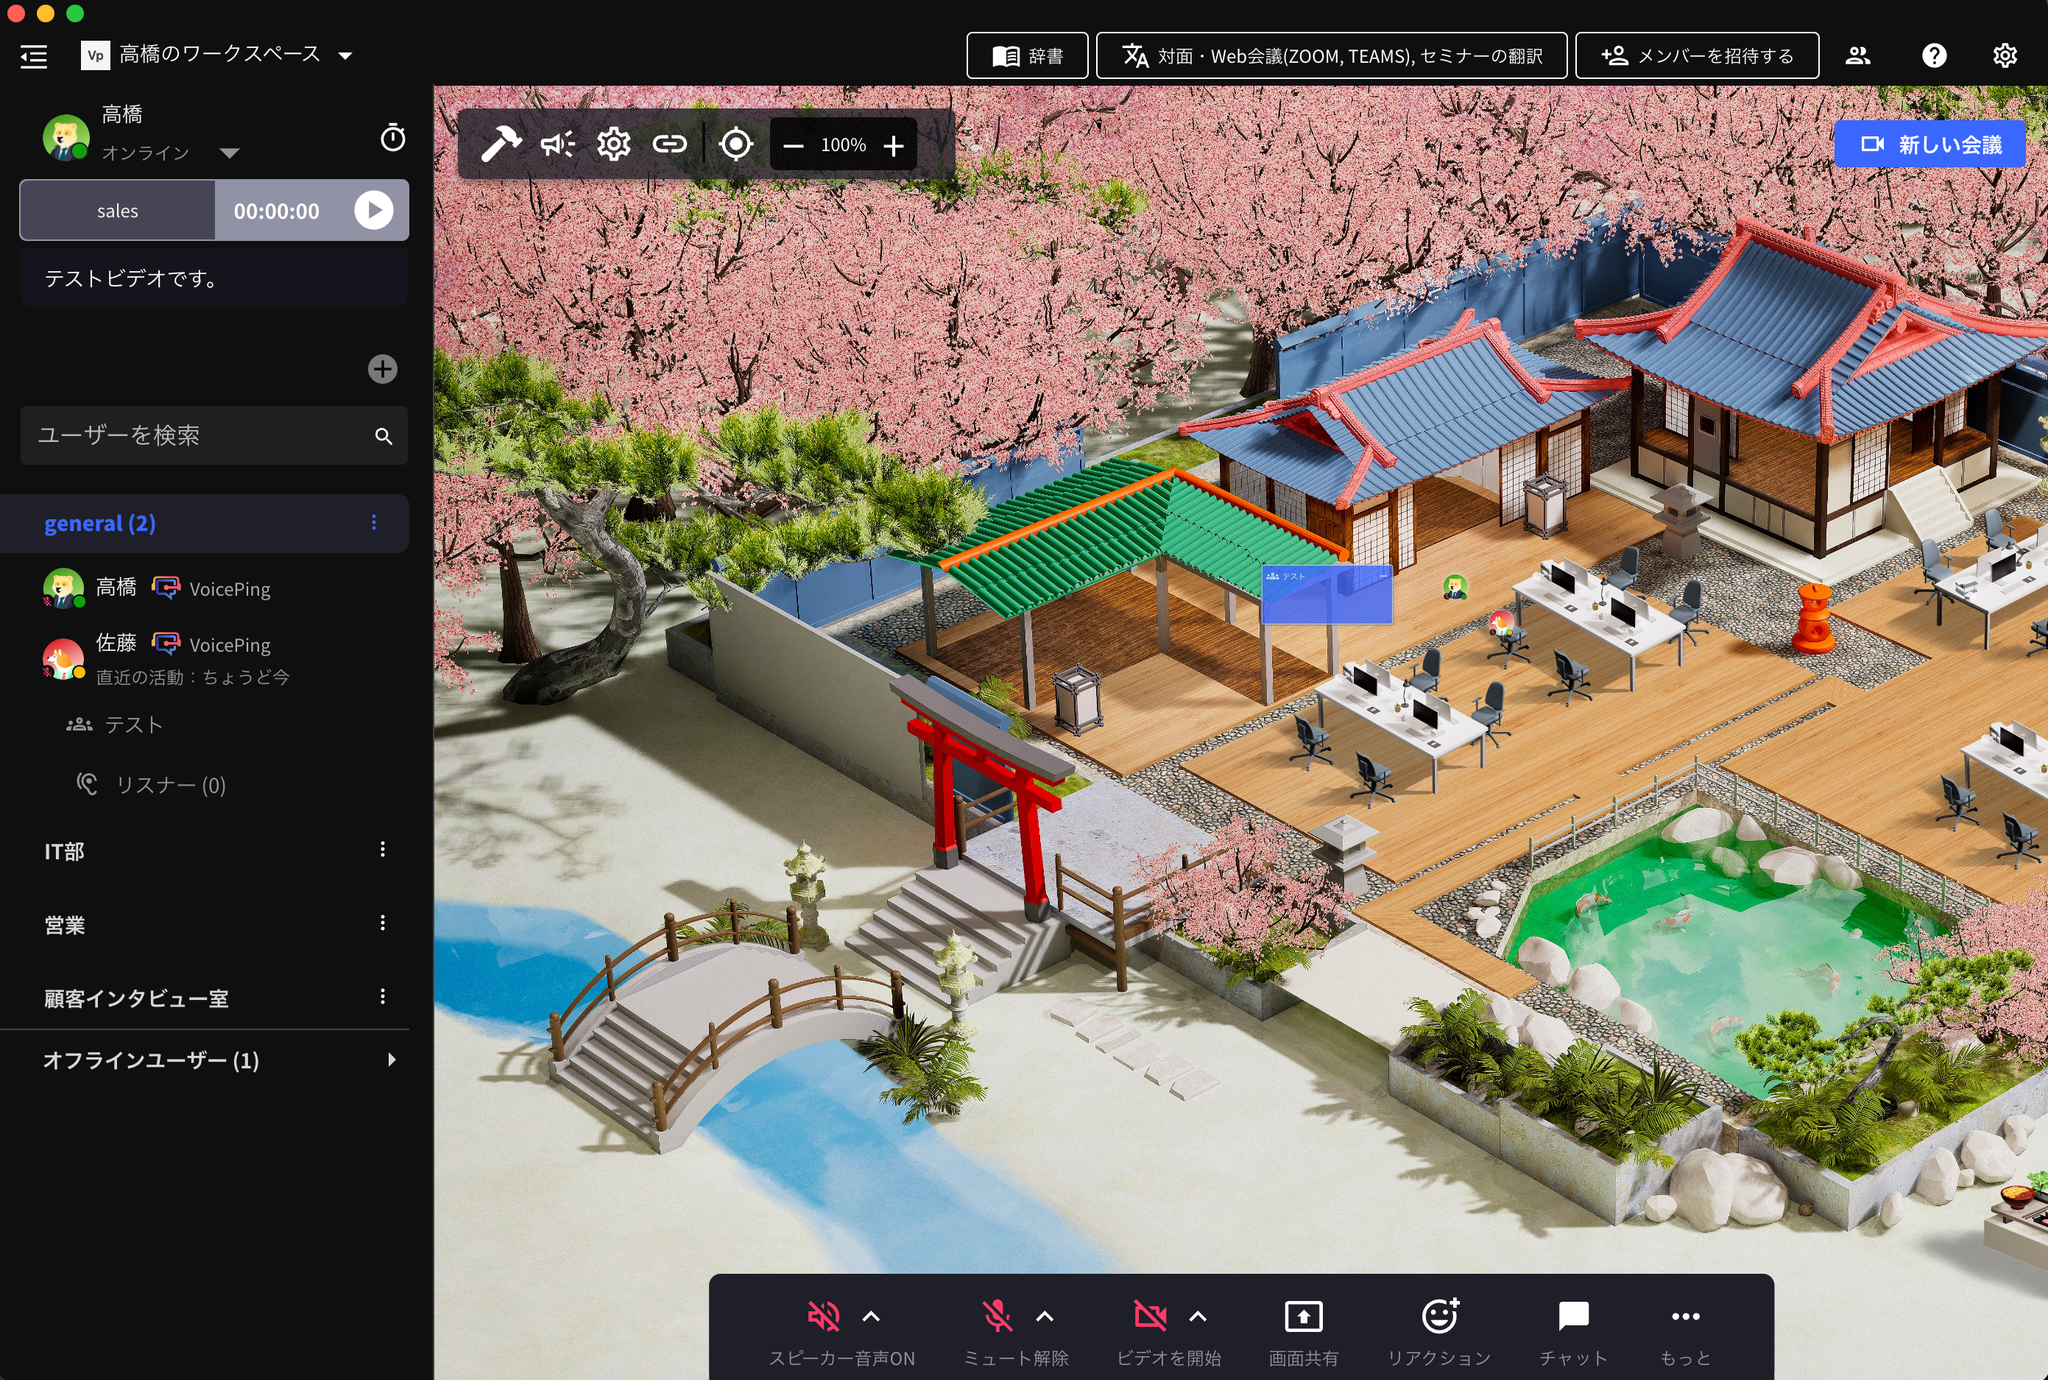Screen dimensions: 2048x1380
Task: Open the IT部 channel options menu
Action: [382, 849]
